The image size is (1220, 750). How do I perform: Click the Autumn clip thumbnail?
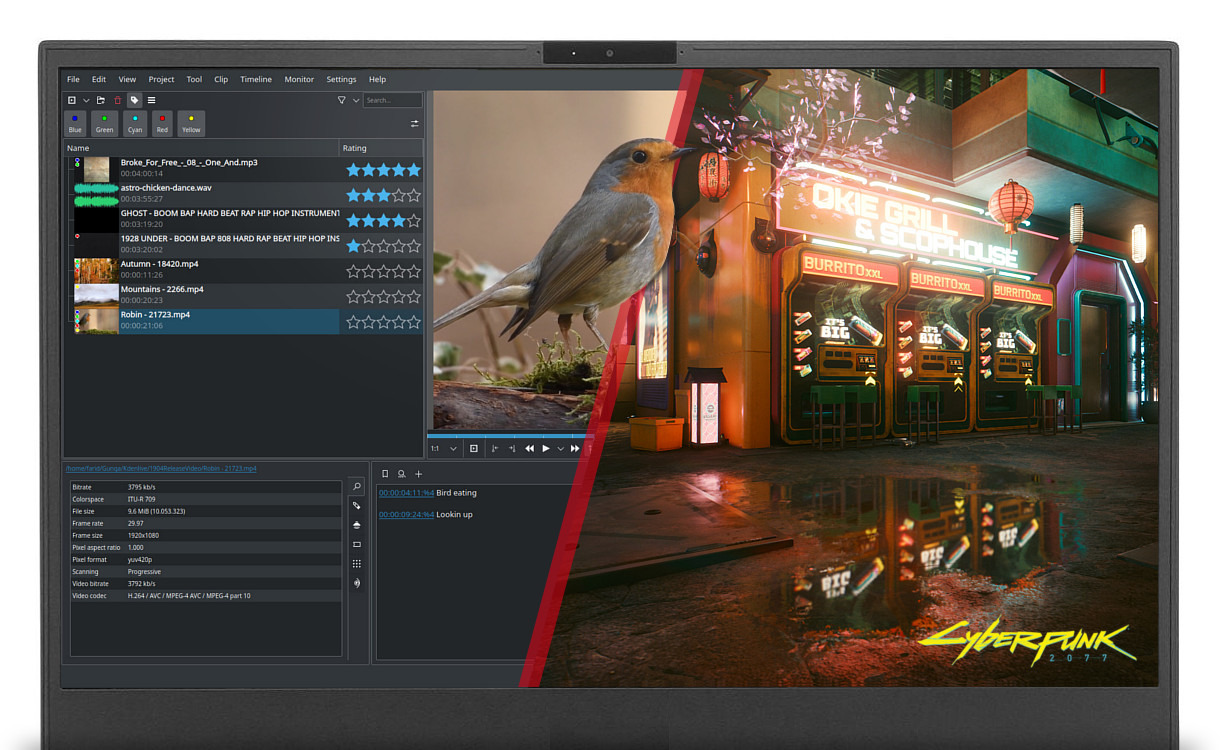(96, 270)
